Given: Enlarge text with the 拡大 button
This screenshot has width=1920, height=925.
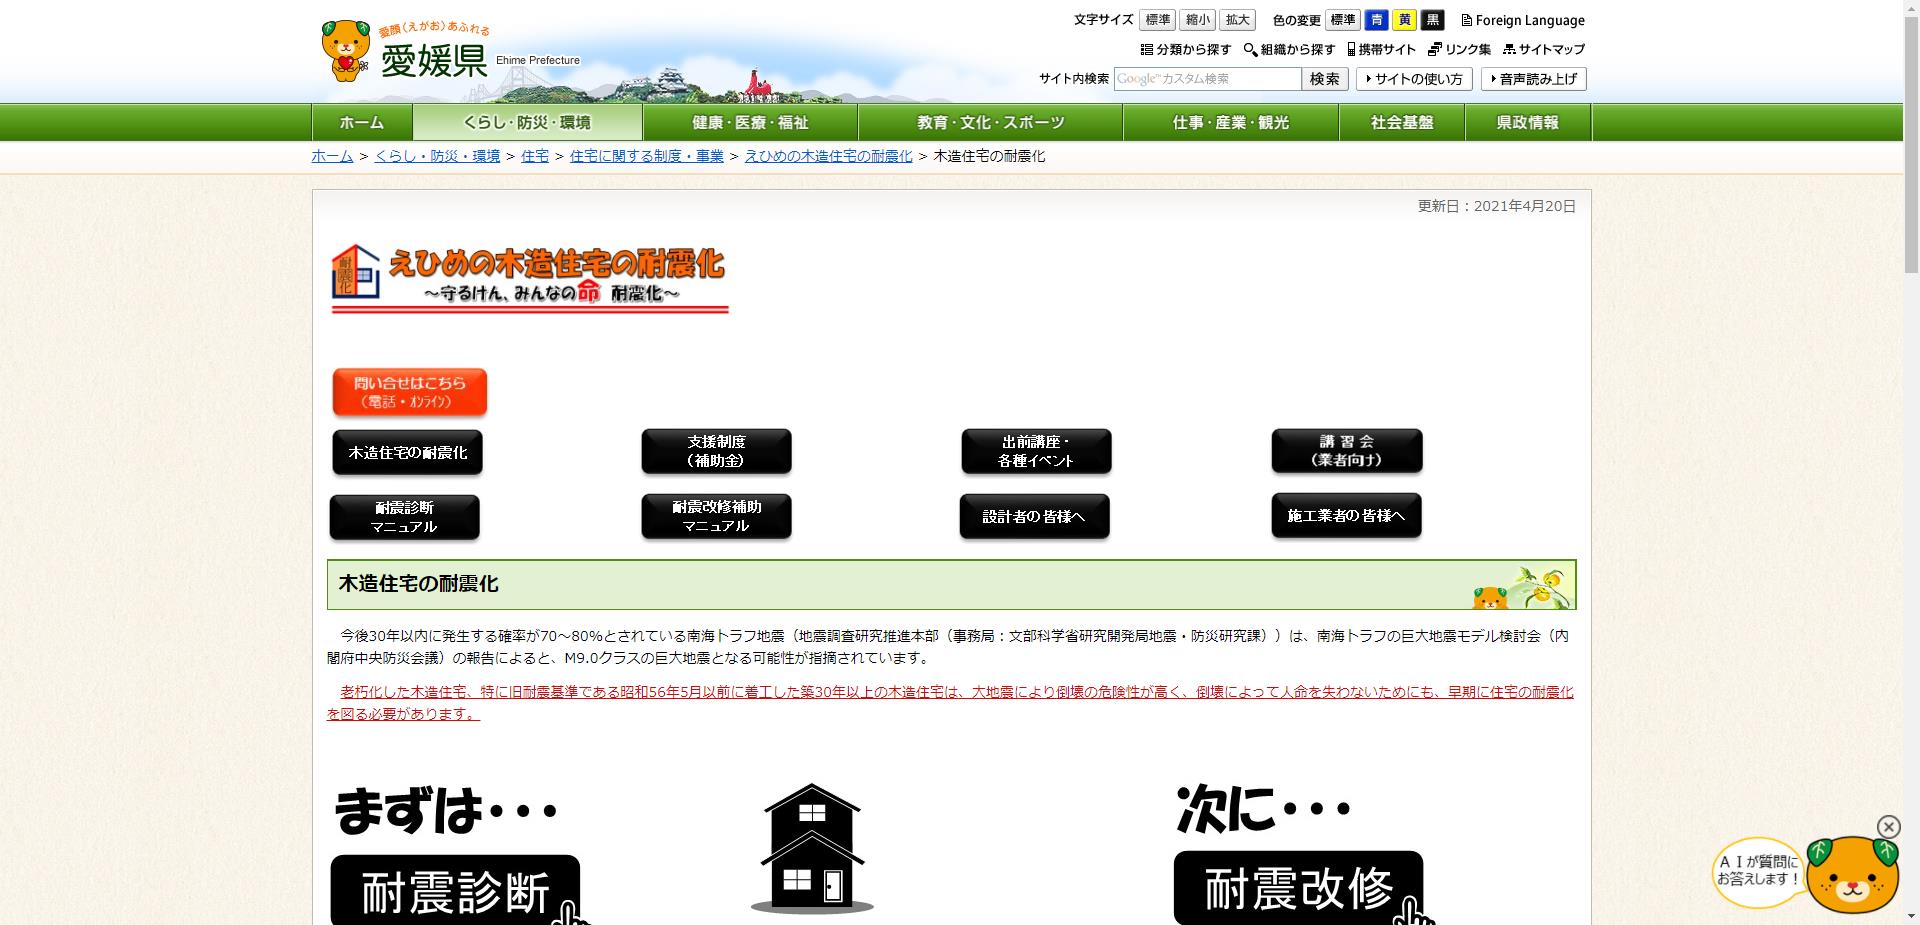Looking at the screenshot, I should 1236,20.
